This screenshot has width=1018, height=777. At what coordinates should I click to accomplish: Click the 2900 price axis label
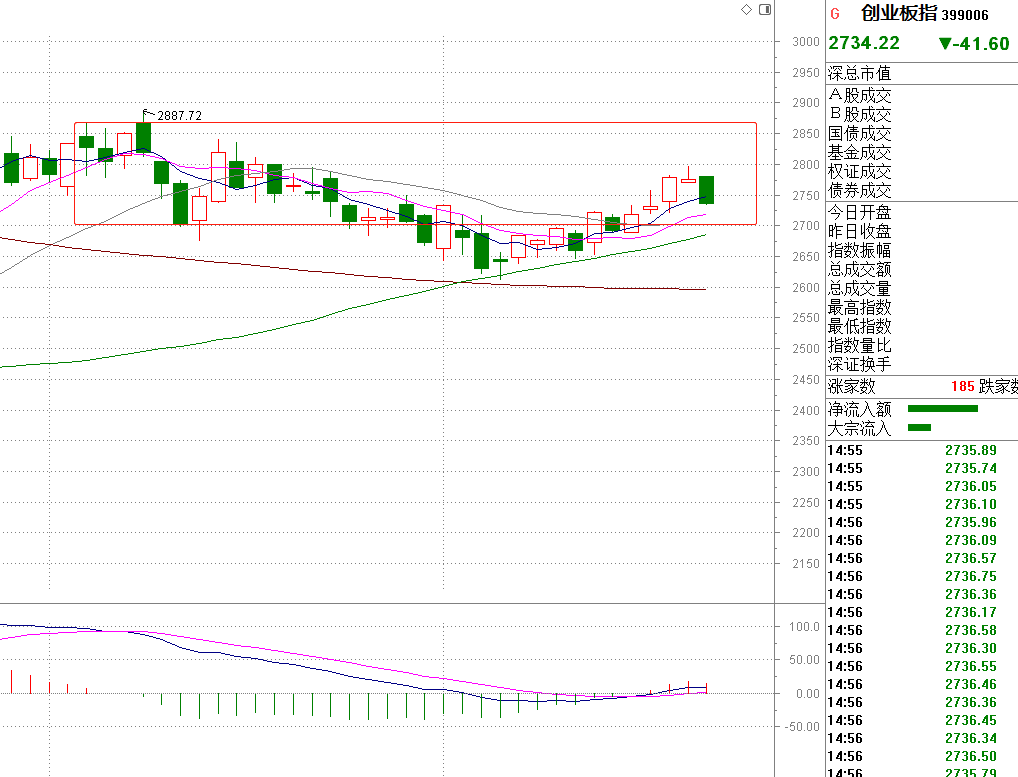(806, 103)
